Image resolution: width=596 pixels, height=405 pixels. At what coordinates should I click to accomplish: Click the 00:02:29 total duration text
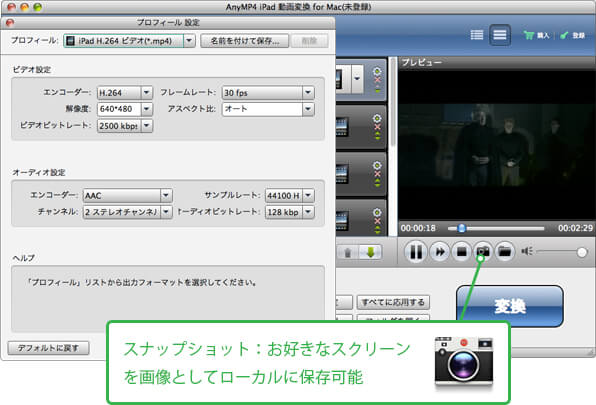tap(575, 228)
